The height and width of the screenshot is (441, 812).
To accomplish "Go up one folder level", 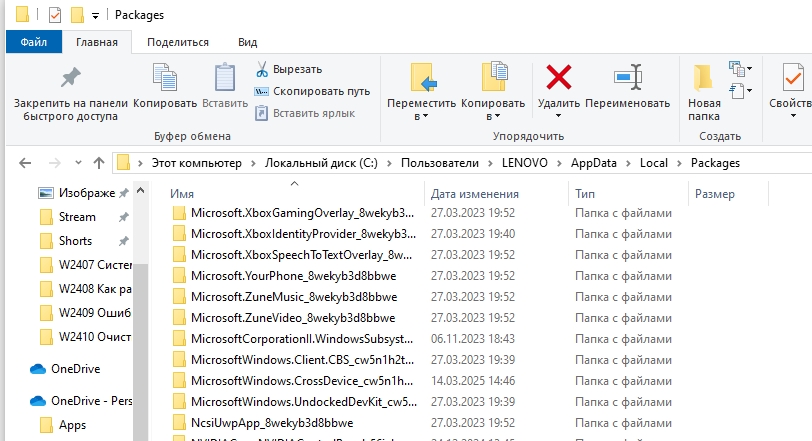I will 99,163.
